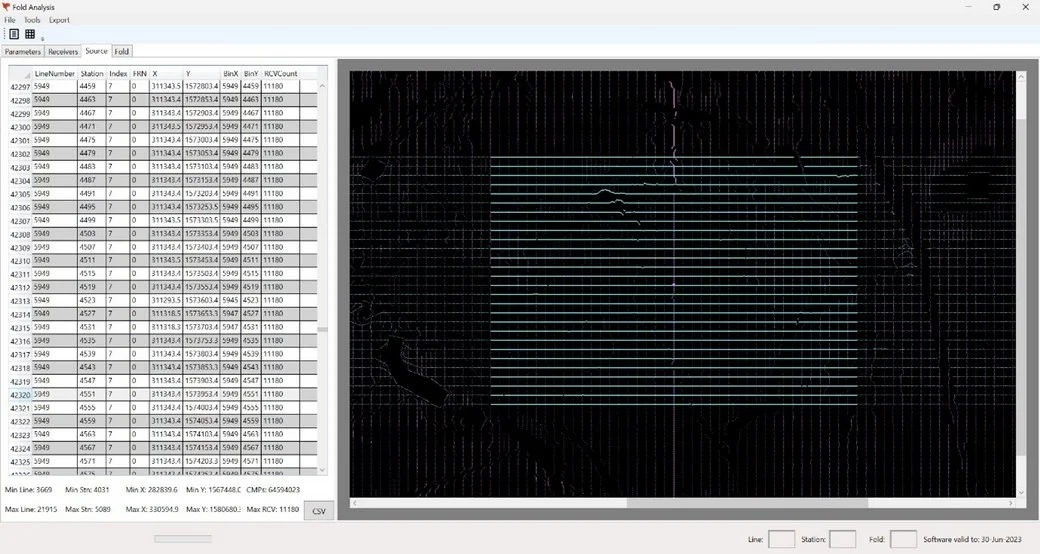This screenshot has width=1040, height=554.
Task: Open the Export menu
Action: click(59, 20)
